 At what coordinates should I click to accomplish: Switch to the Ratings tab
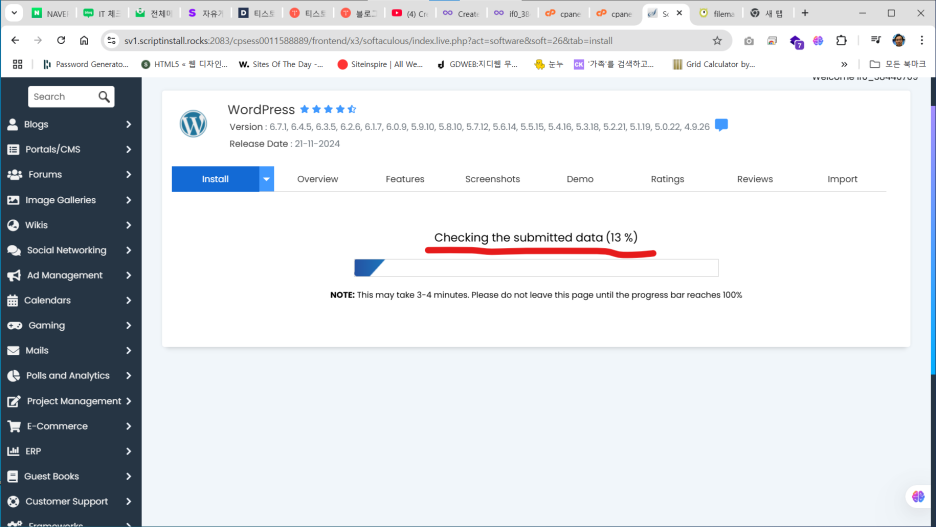[667, 179]
